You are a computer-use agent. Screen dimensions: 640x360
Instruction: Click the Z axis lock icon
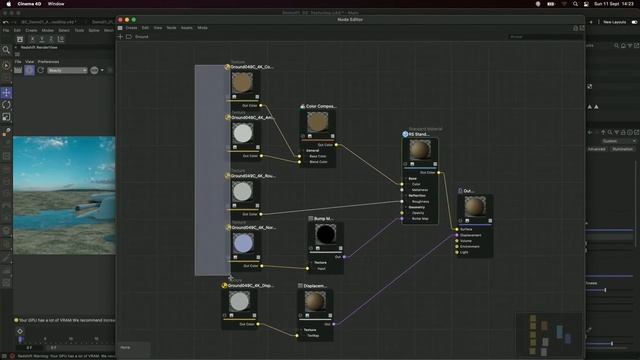coord(51,39)
